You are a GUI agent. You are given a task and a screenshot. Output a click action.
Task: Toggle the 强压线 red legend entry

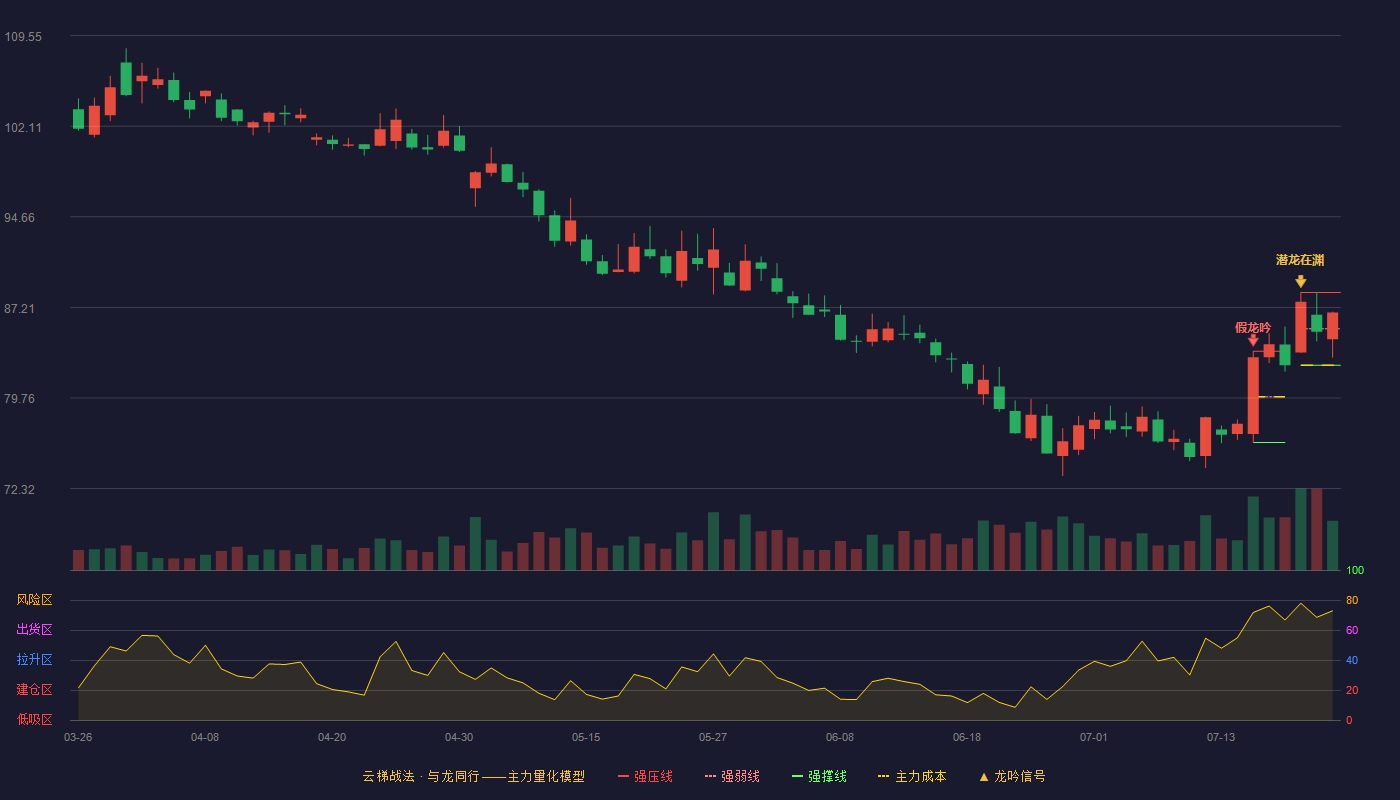(x=645, y=776)
